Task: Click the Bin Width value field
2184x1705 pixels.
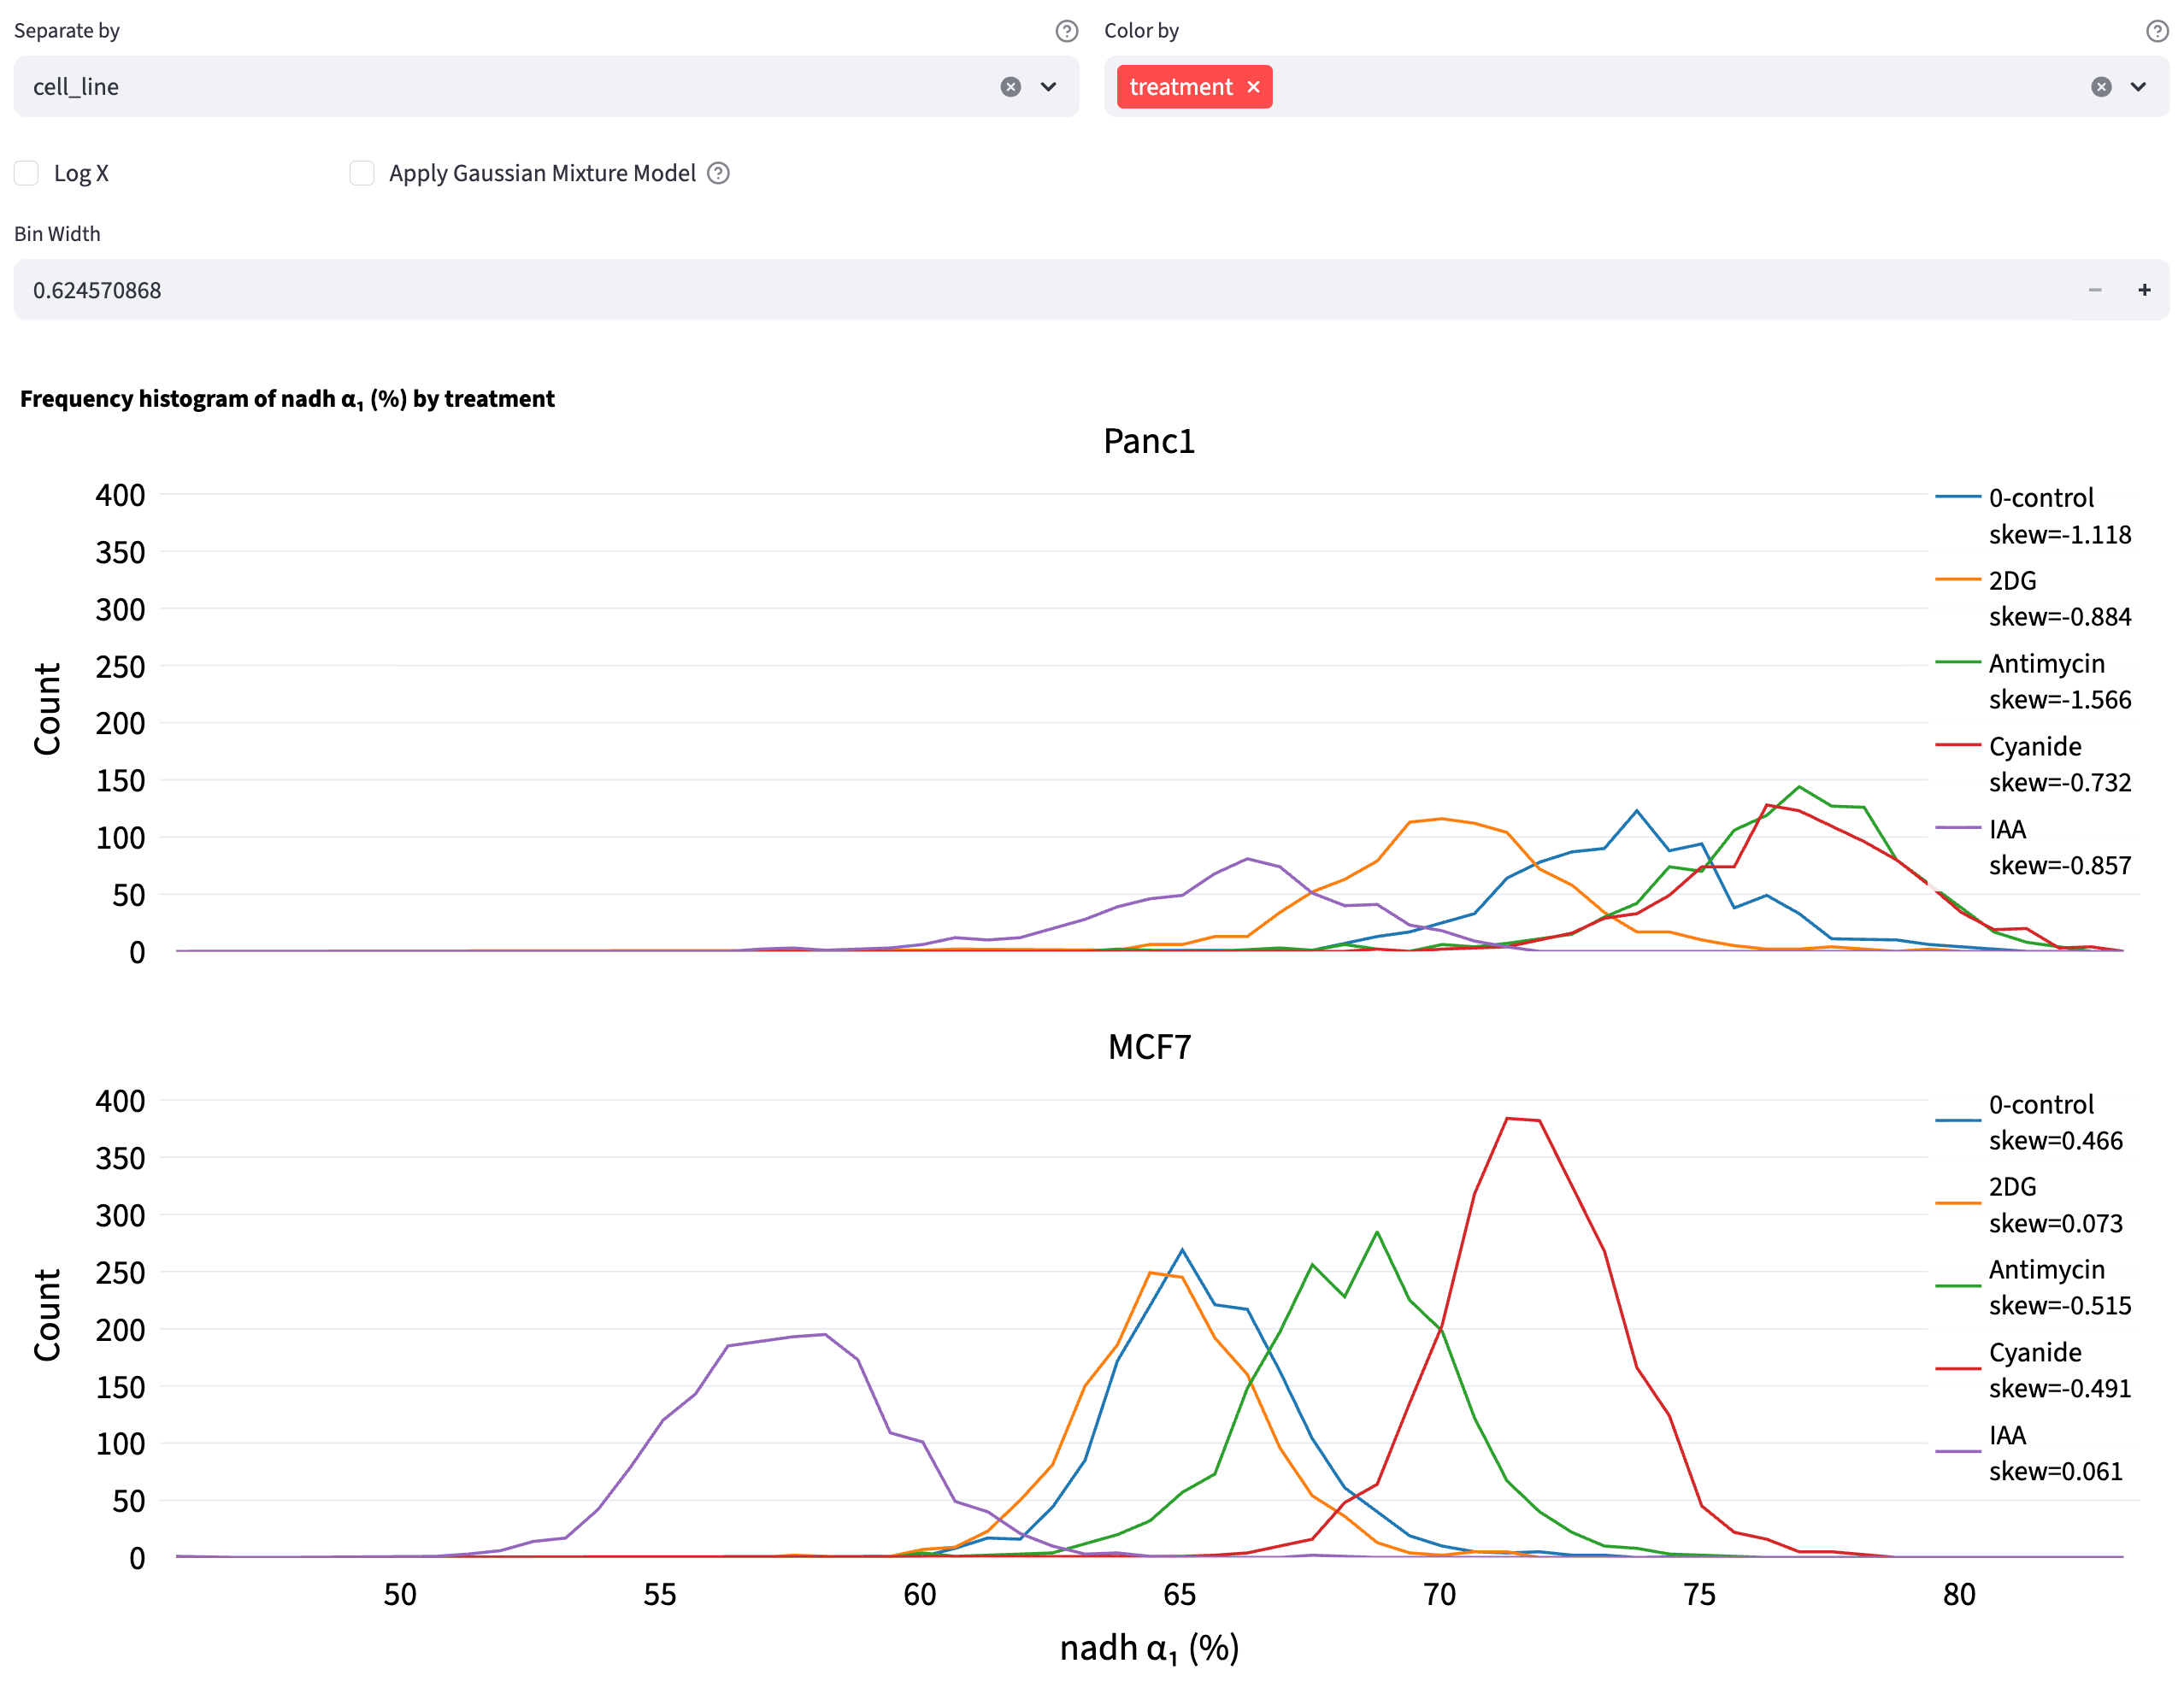Action: [1040, 290]
